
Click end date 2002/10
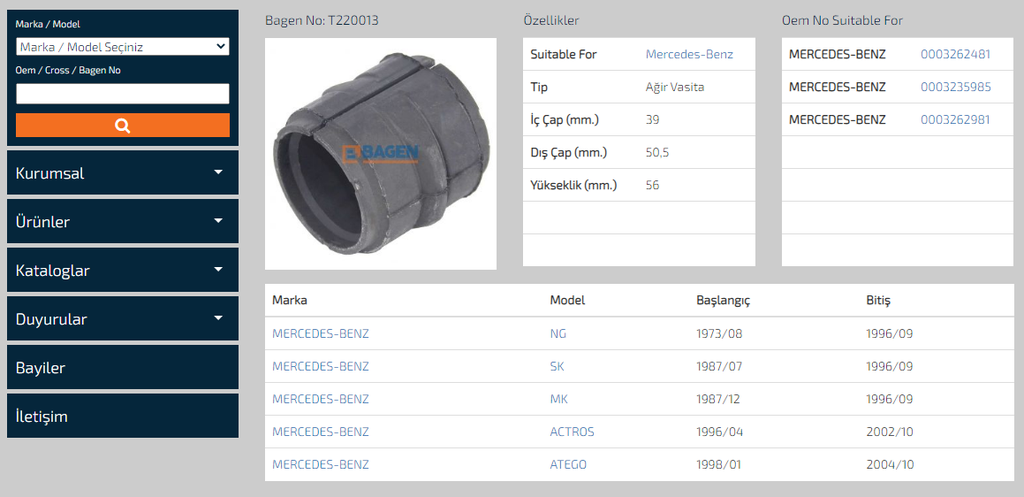[x=890, y=432]
